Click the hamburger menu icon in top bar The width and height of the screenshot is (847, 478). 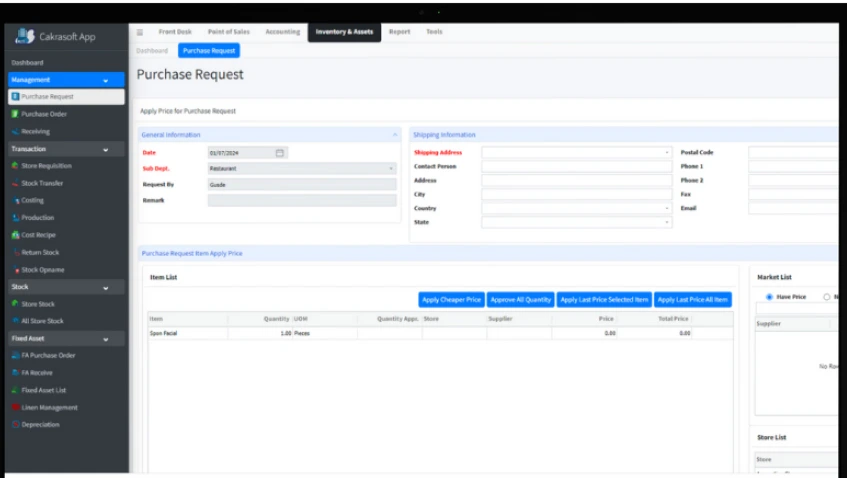click(x=139, y=32)
